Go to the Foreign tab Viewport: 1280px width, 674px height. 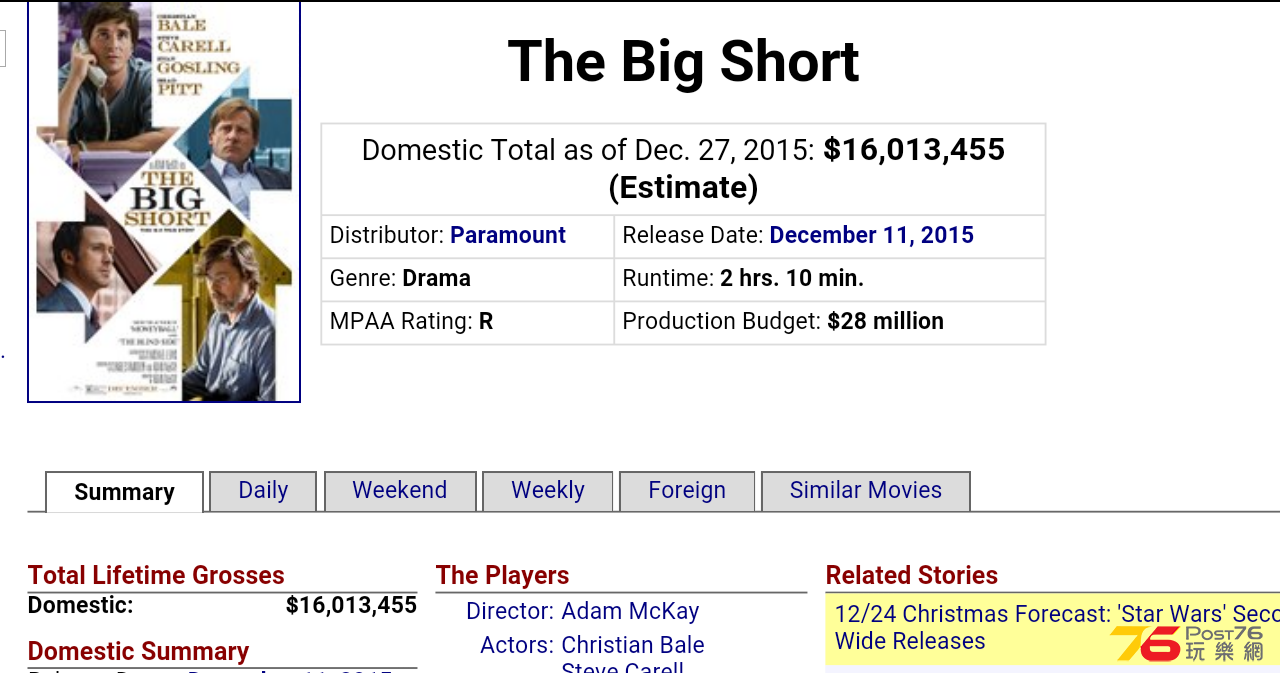tap(687, 491)
